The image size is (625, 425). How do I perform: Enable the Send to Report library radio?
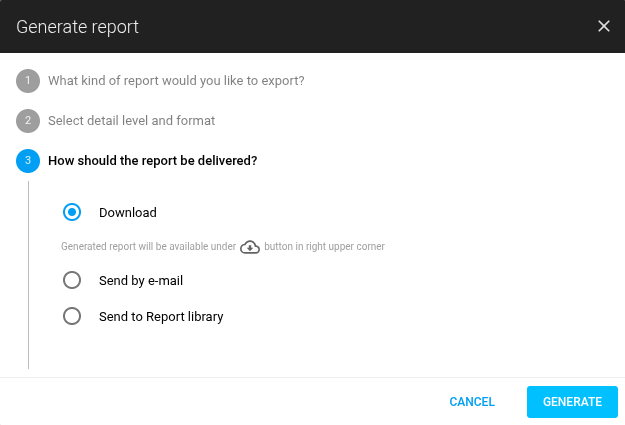pyautogui.click(x=72, y=317)
